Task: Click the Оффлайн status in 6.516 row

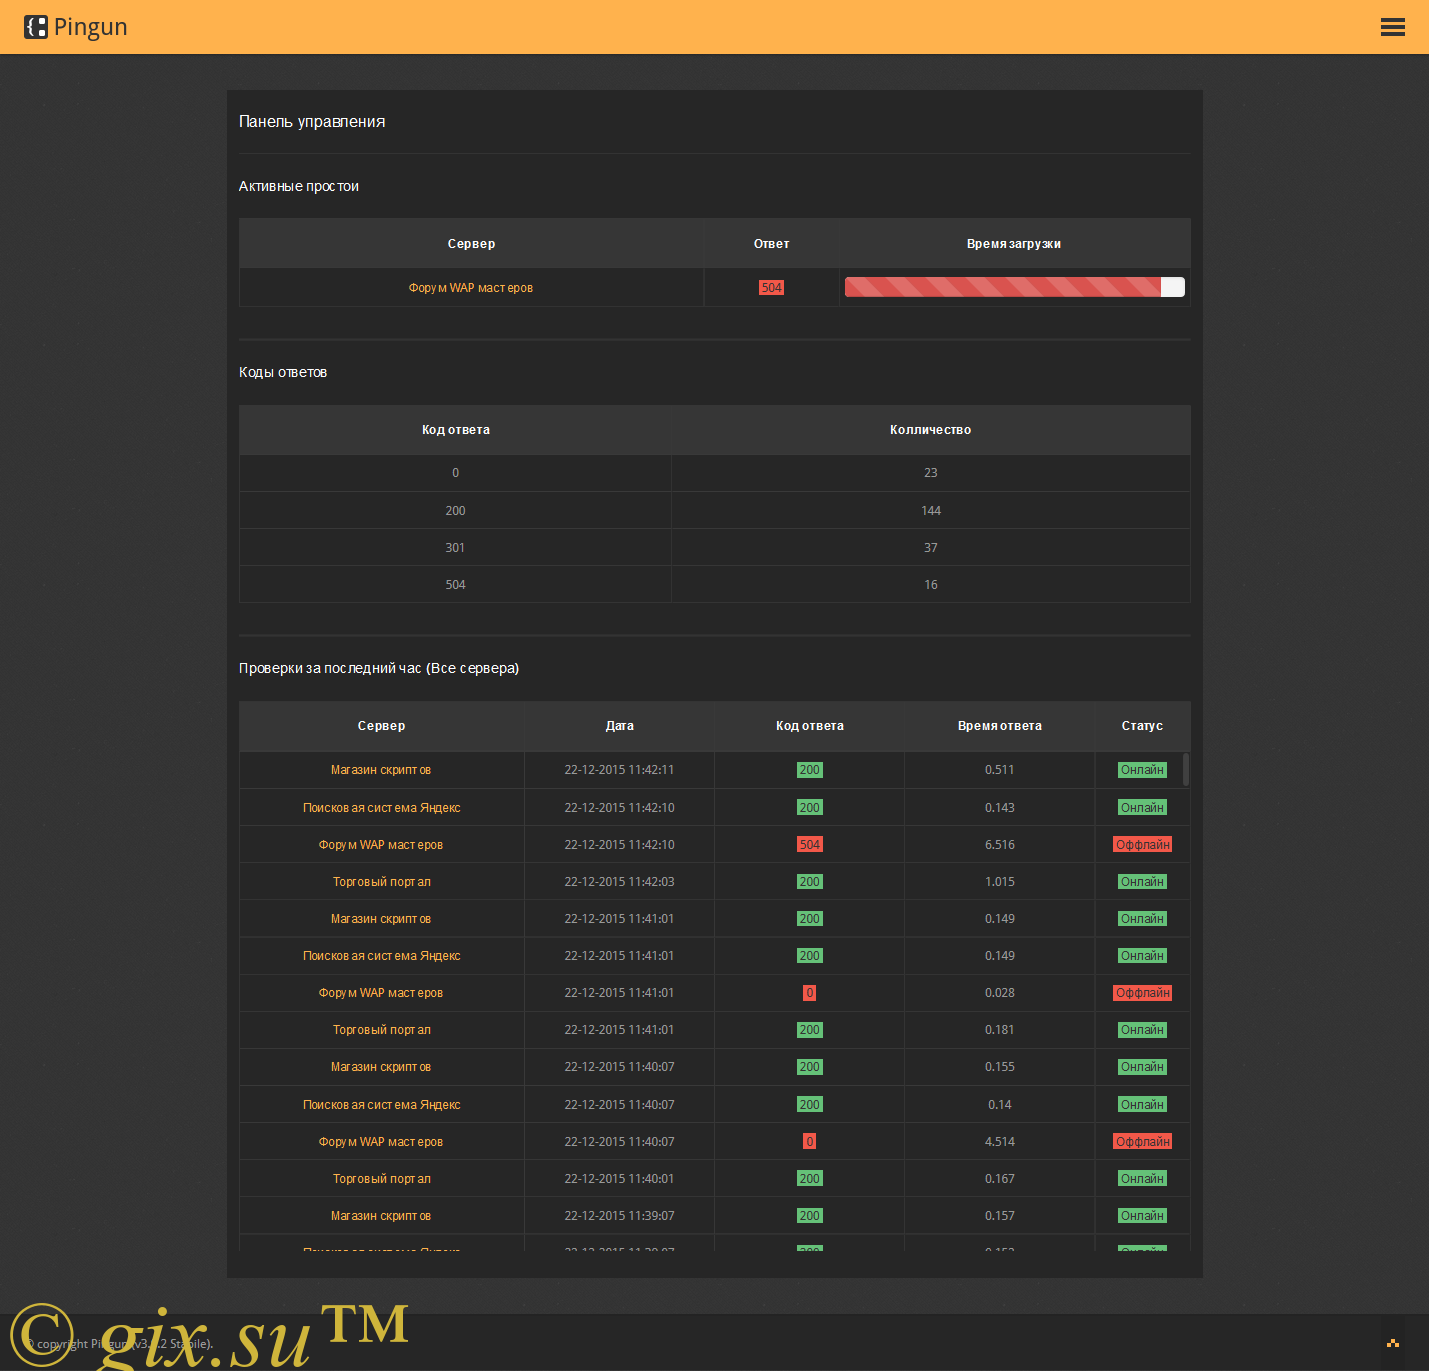Action: 1142,845
